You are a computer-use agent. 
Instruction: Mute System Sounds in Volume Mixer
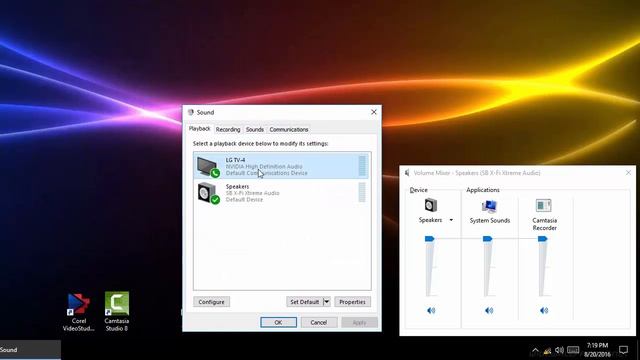pyautogui.click(x=489, y=311)
